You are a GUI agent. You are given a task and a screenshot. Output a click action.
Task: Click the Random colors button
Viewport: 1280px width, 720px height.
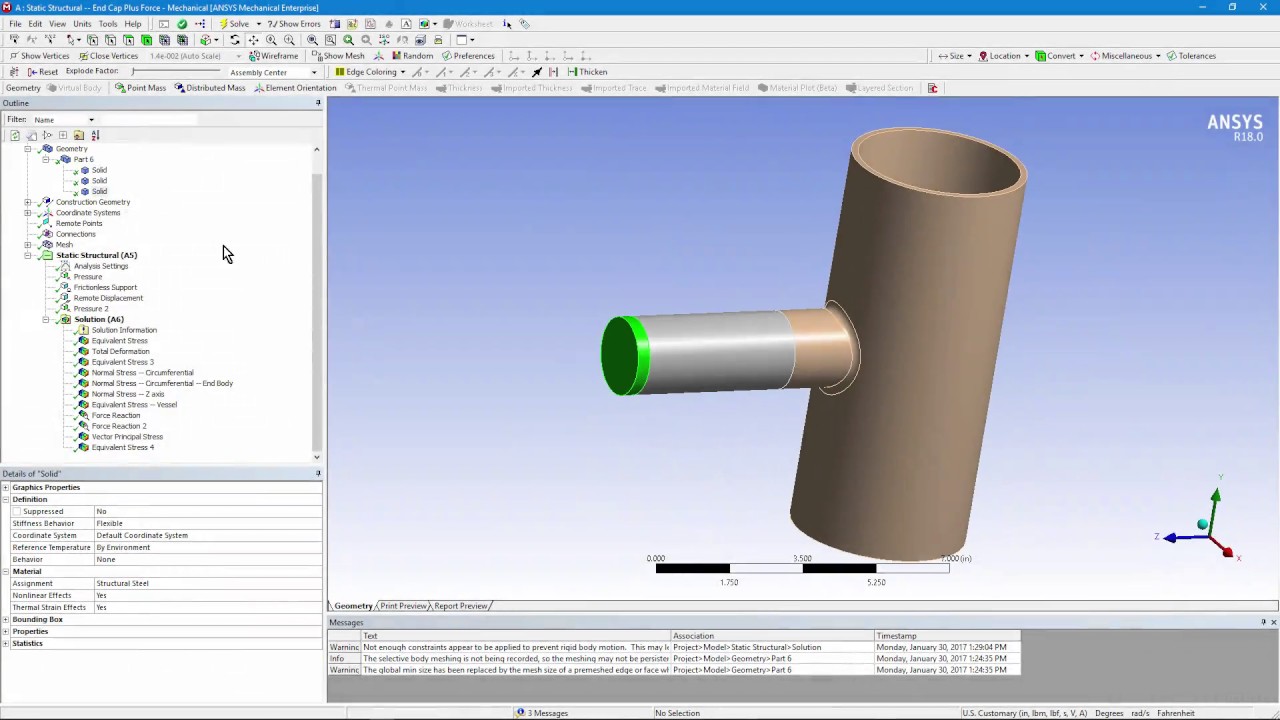412,56
